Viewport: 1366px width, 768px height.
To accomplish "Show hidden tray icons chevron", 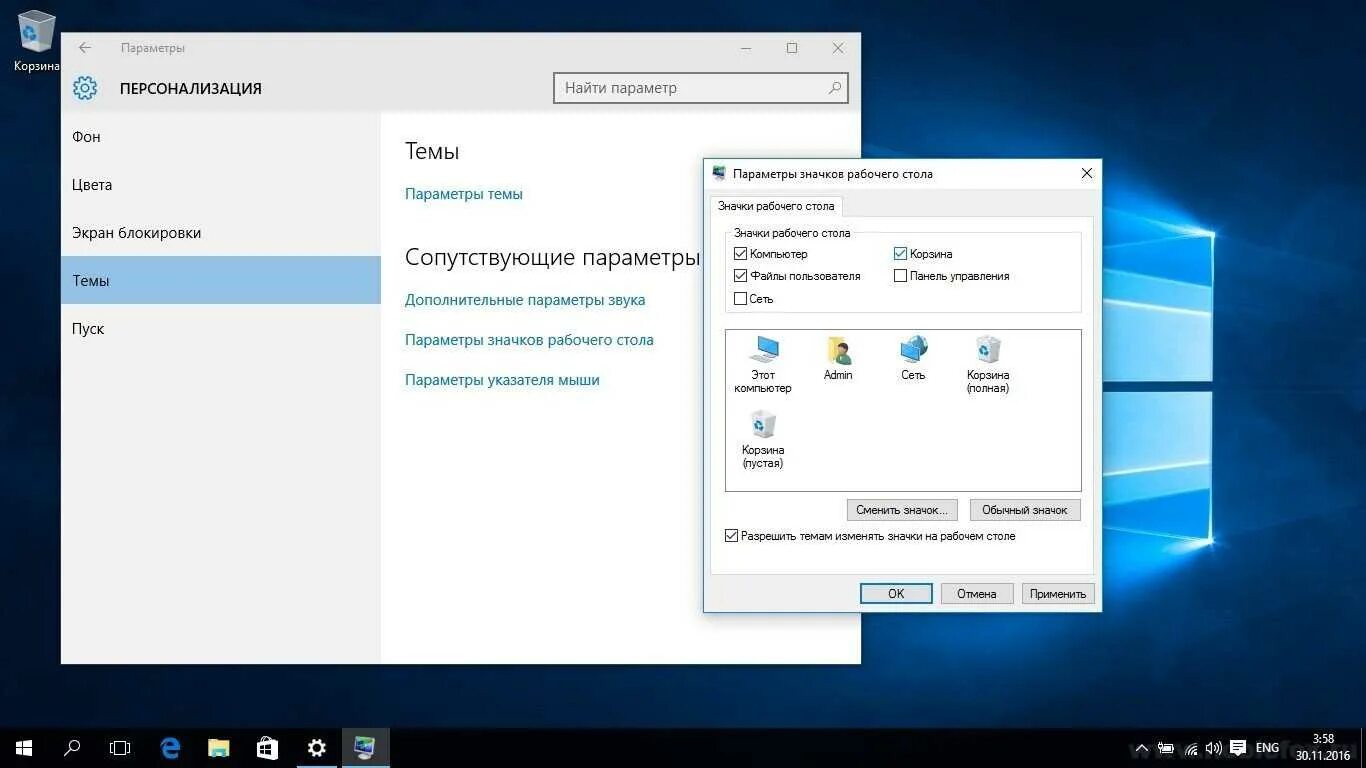I will point(1141,748).
